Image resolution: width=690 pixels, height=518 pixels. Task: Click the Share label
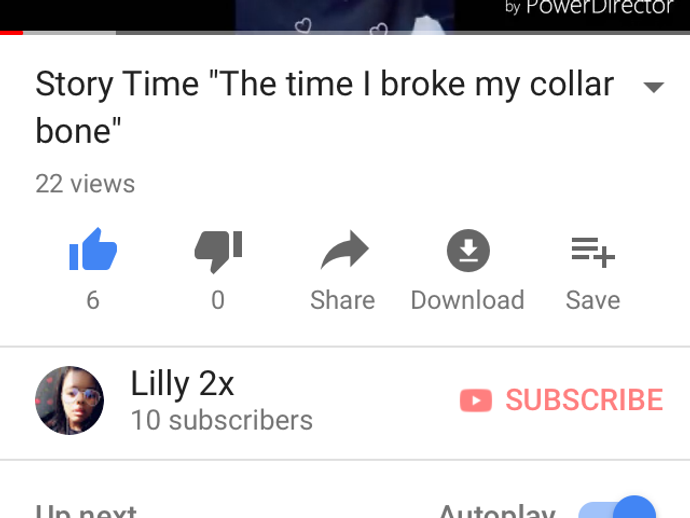[x=342, y=300]
